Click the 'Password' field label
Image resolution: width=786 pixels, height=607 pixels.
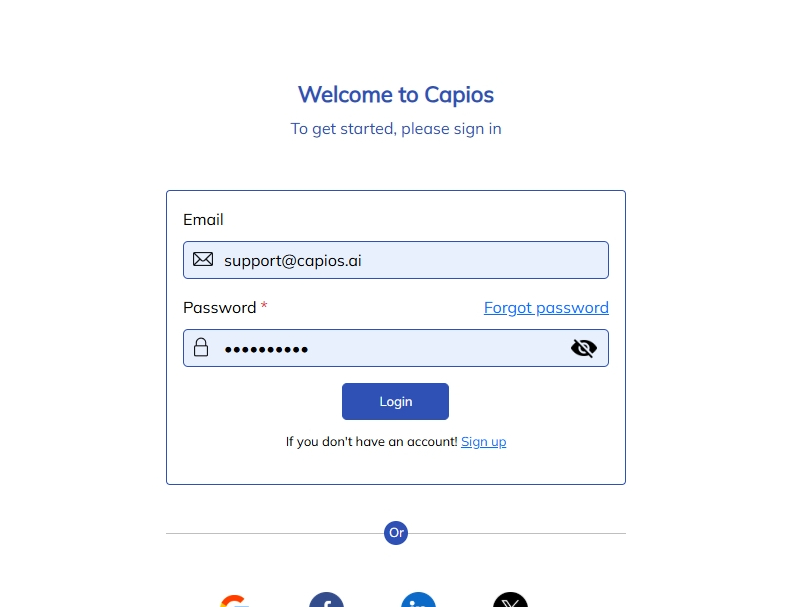[x=220, y=307]
